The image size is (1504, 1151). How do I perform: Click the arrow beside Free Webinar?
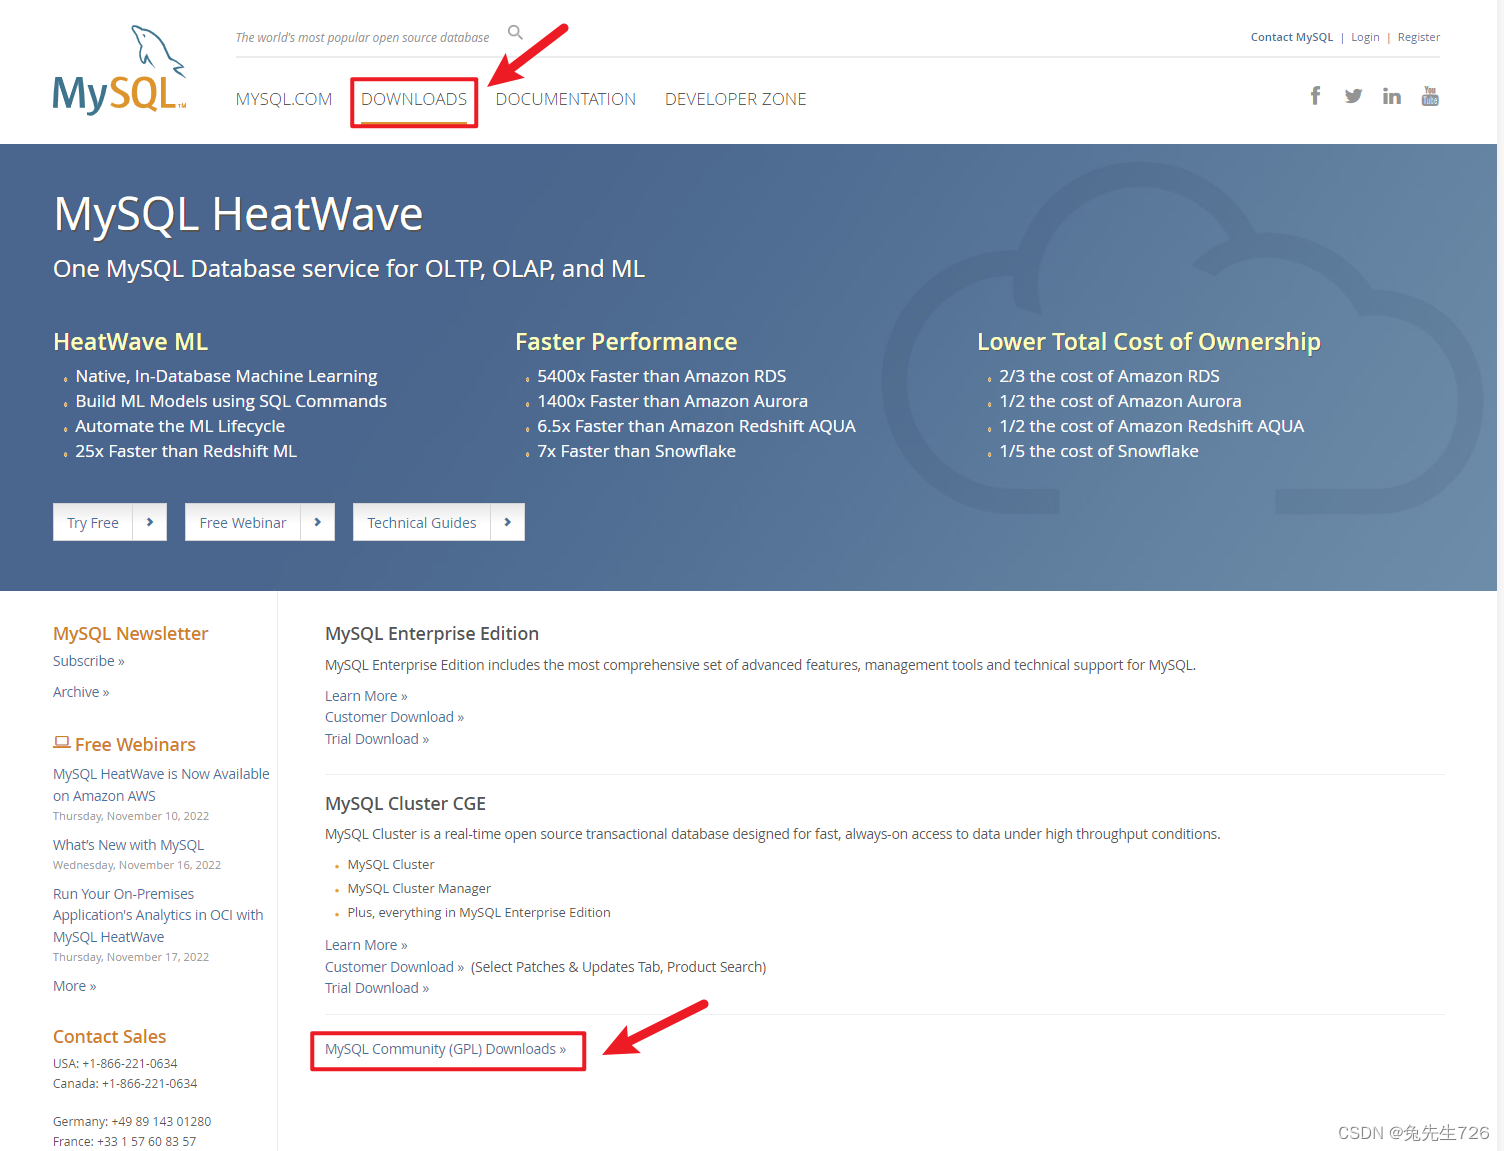pyautogui.click(x=318, y=522)
